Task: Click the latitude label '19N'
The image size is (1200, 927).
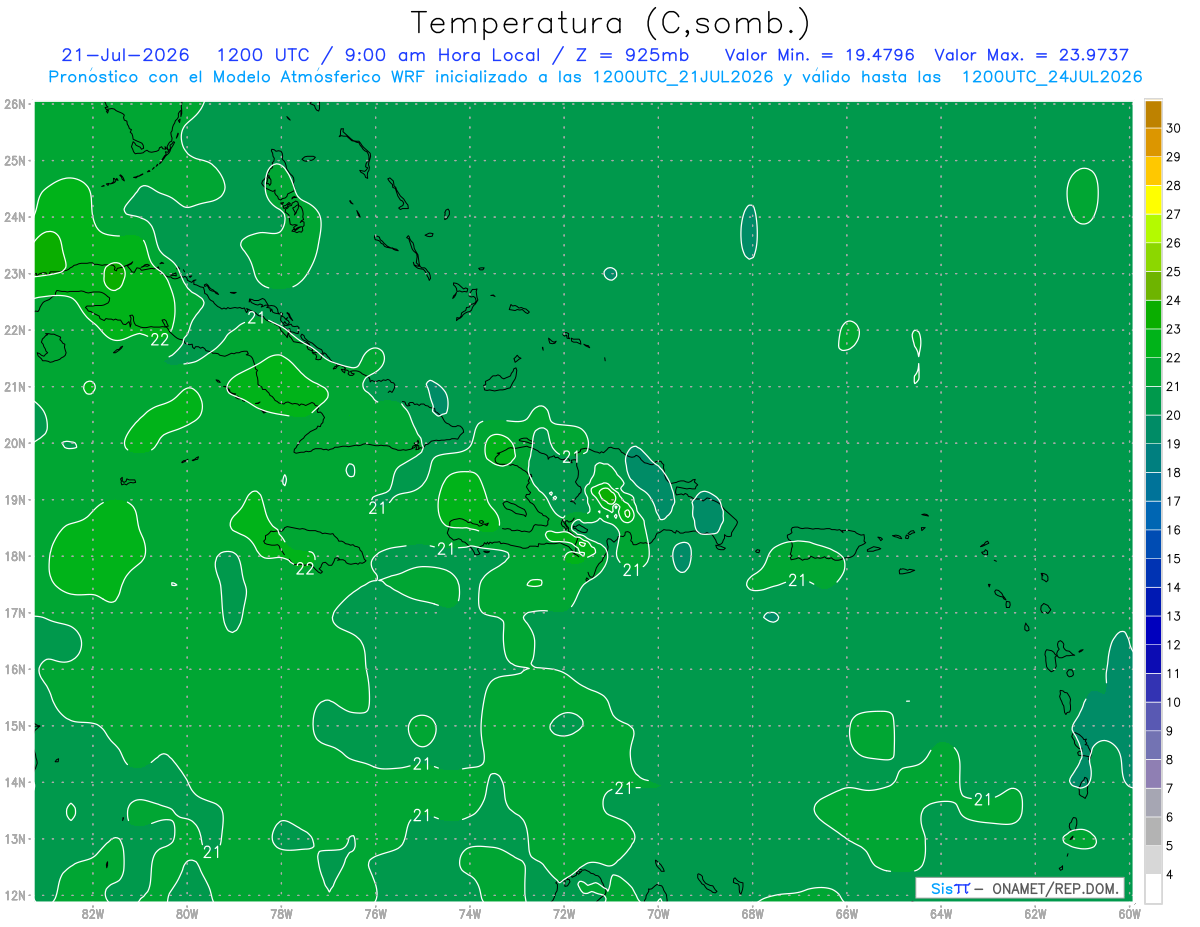Action: 15,499
